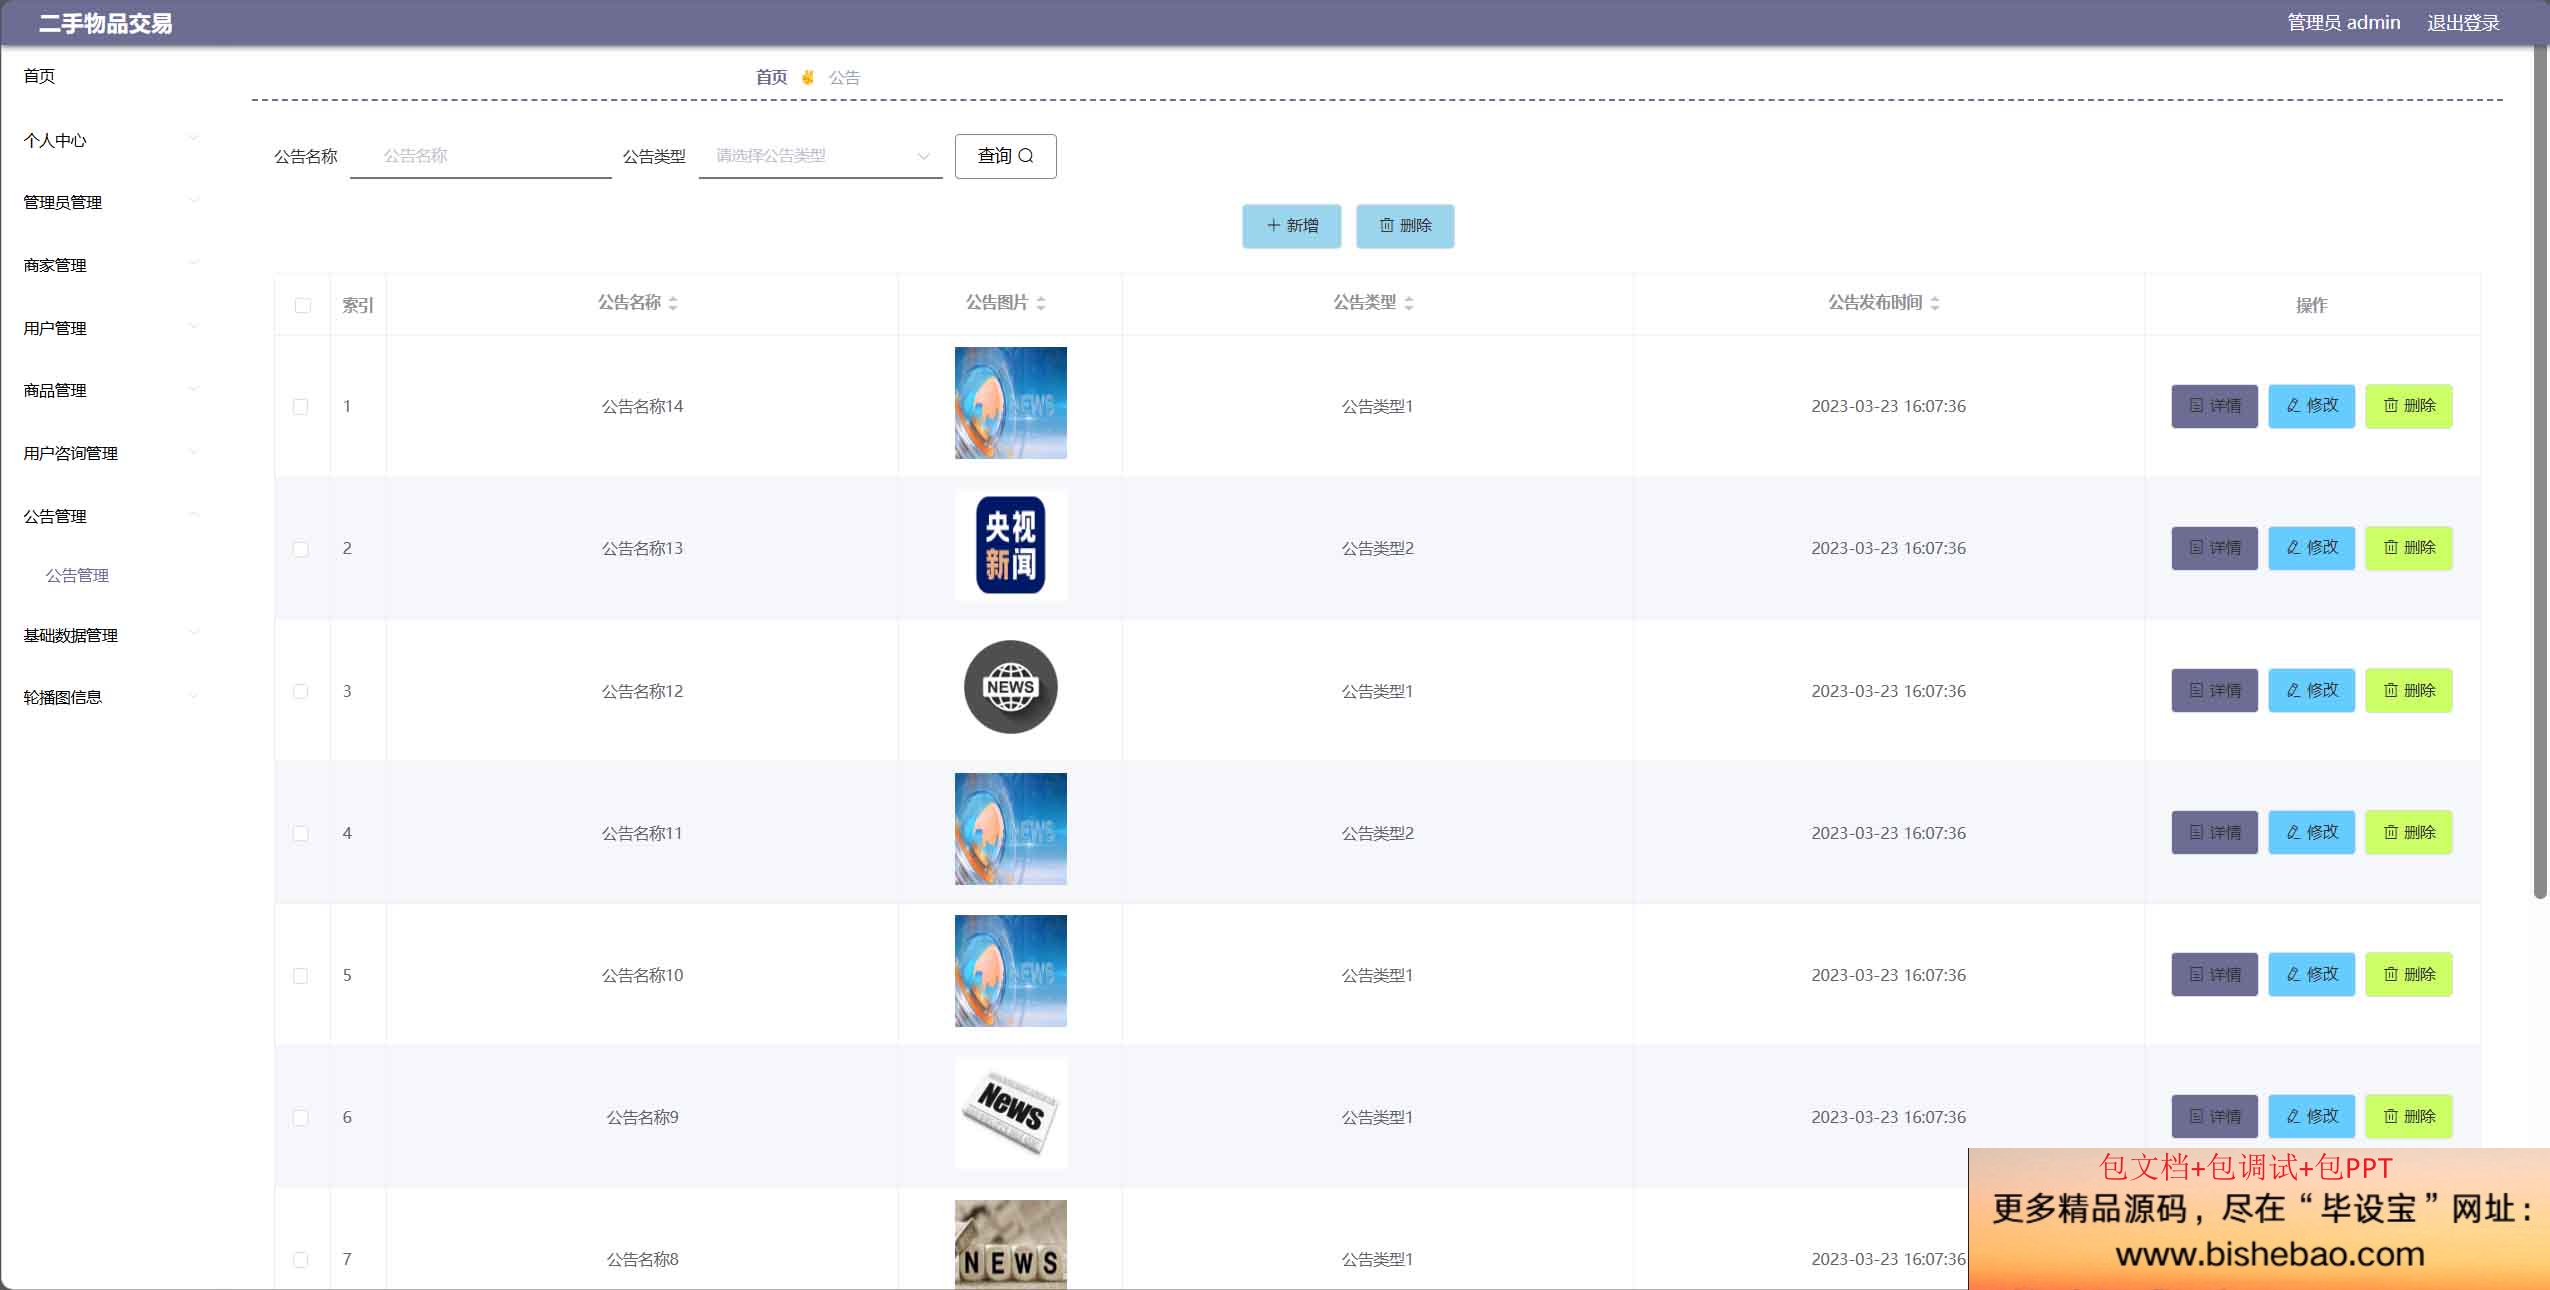Click the trash icon on top 删除 button
Viewport: 2550px width, 1290px height.
click(1386, 226)
